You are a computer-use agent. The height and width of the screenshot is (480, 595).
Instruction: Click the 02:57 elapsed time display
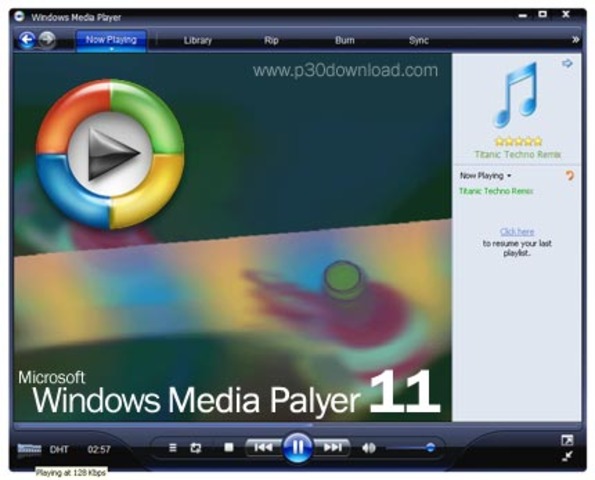pyautogui.click(x=99, y=450)
